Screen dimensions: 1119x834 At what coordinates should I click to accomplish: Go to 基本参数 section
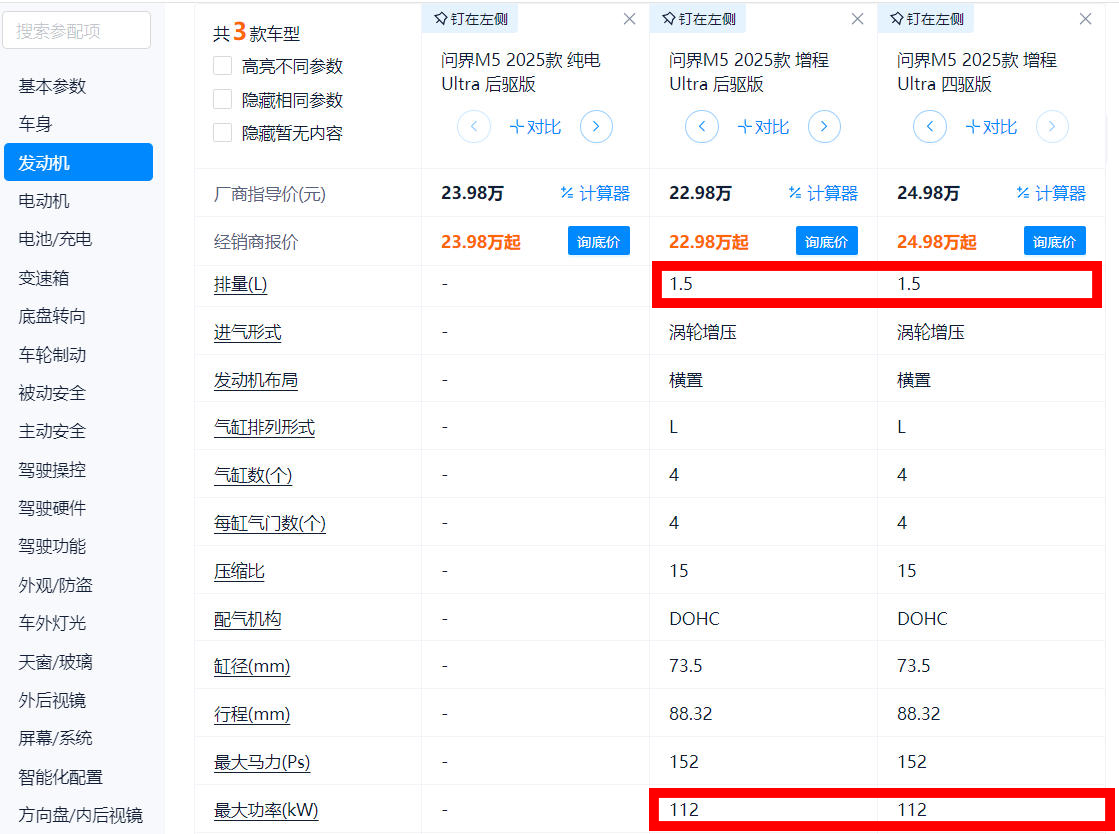[x=52, y=86]
